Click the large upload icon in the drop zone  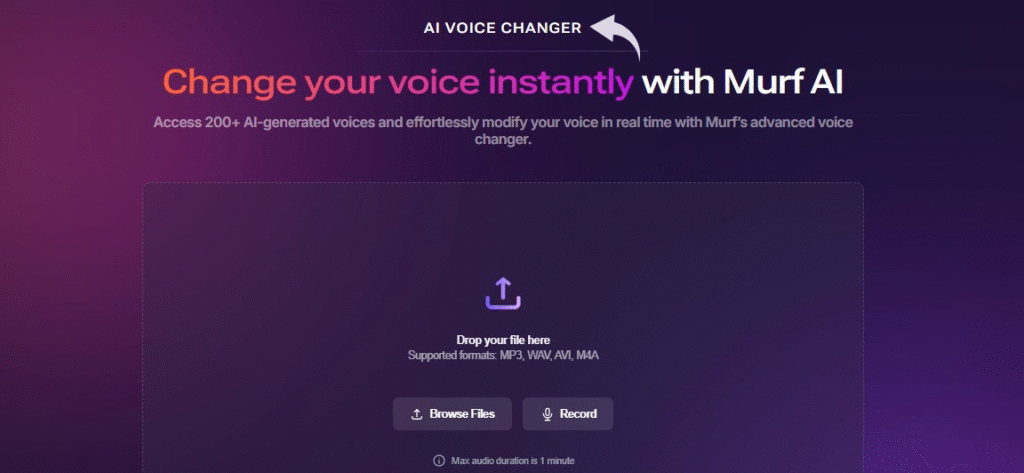[x=503, y=293]
